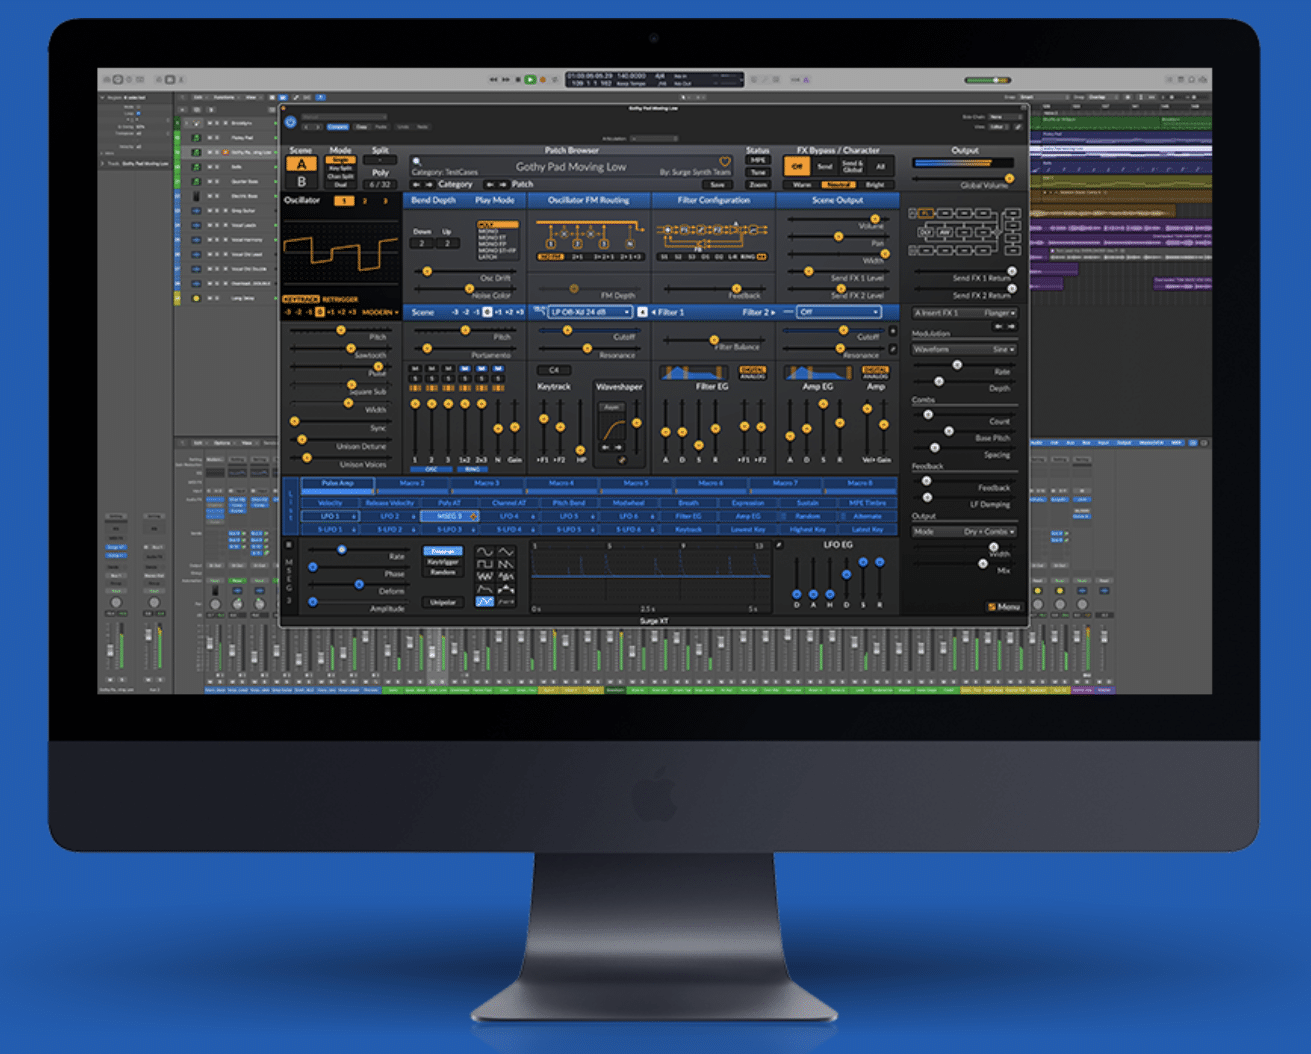The width and height of the screenshot is (1311, 1054).
Task: Click the Filter EG envelope display
Action: pyautogui.click(x=694, y=373)
